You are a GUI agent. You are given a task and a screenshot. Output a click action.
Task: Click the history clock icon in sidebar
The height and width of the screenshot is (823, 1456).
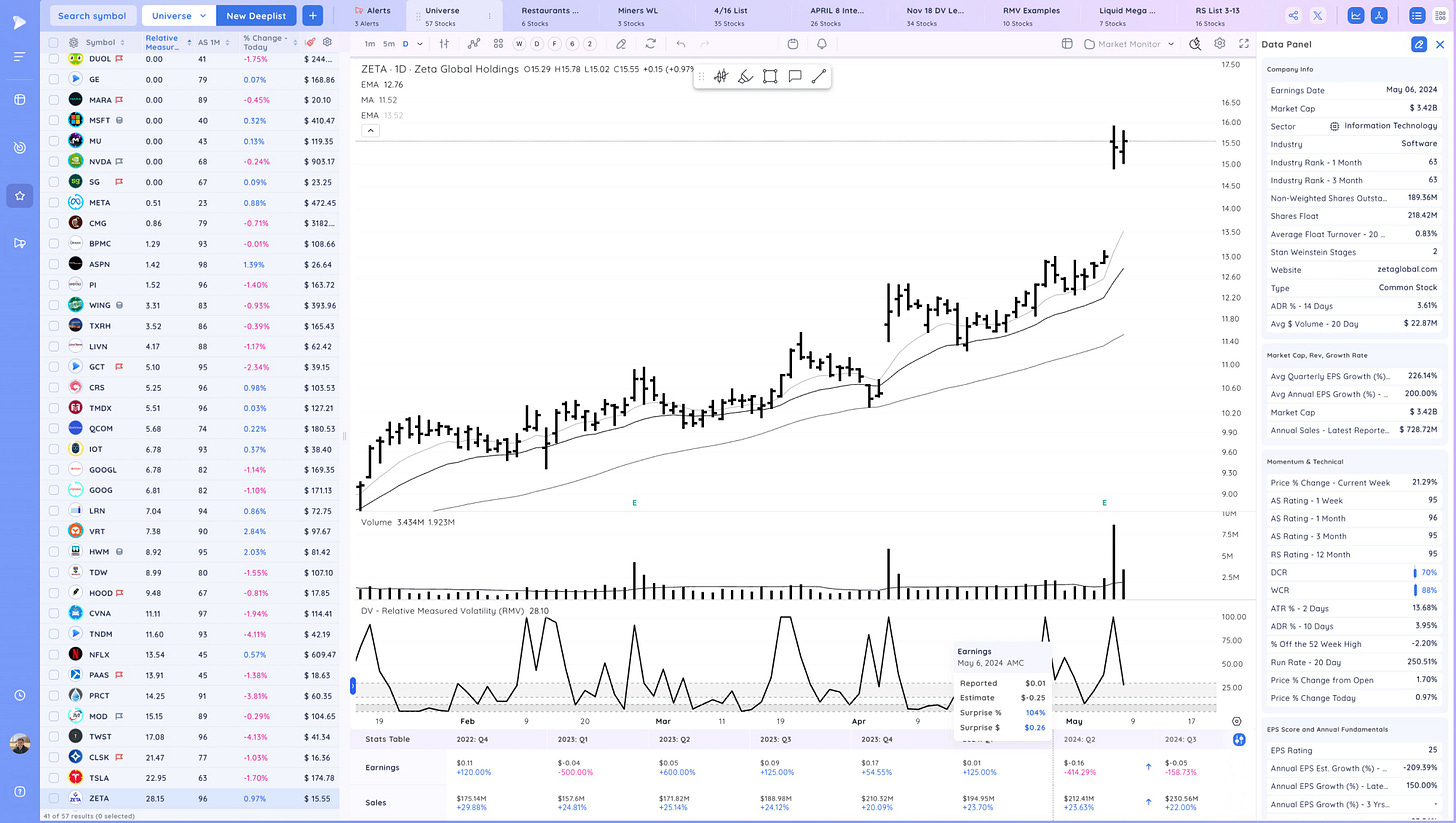coord(20,695)
